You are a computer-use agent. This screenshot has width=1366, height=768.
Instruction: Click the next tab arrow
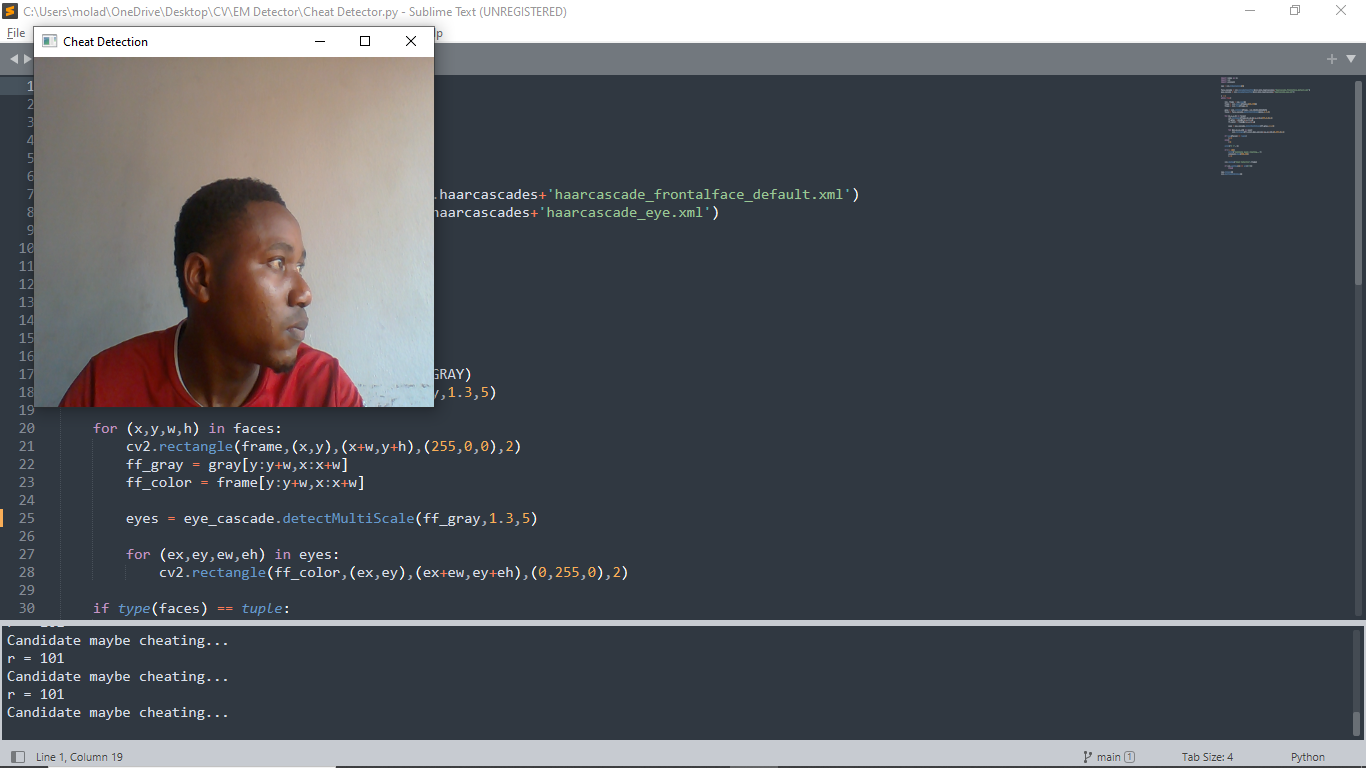pos(27,59)
